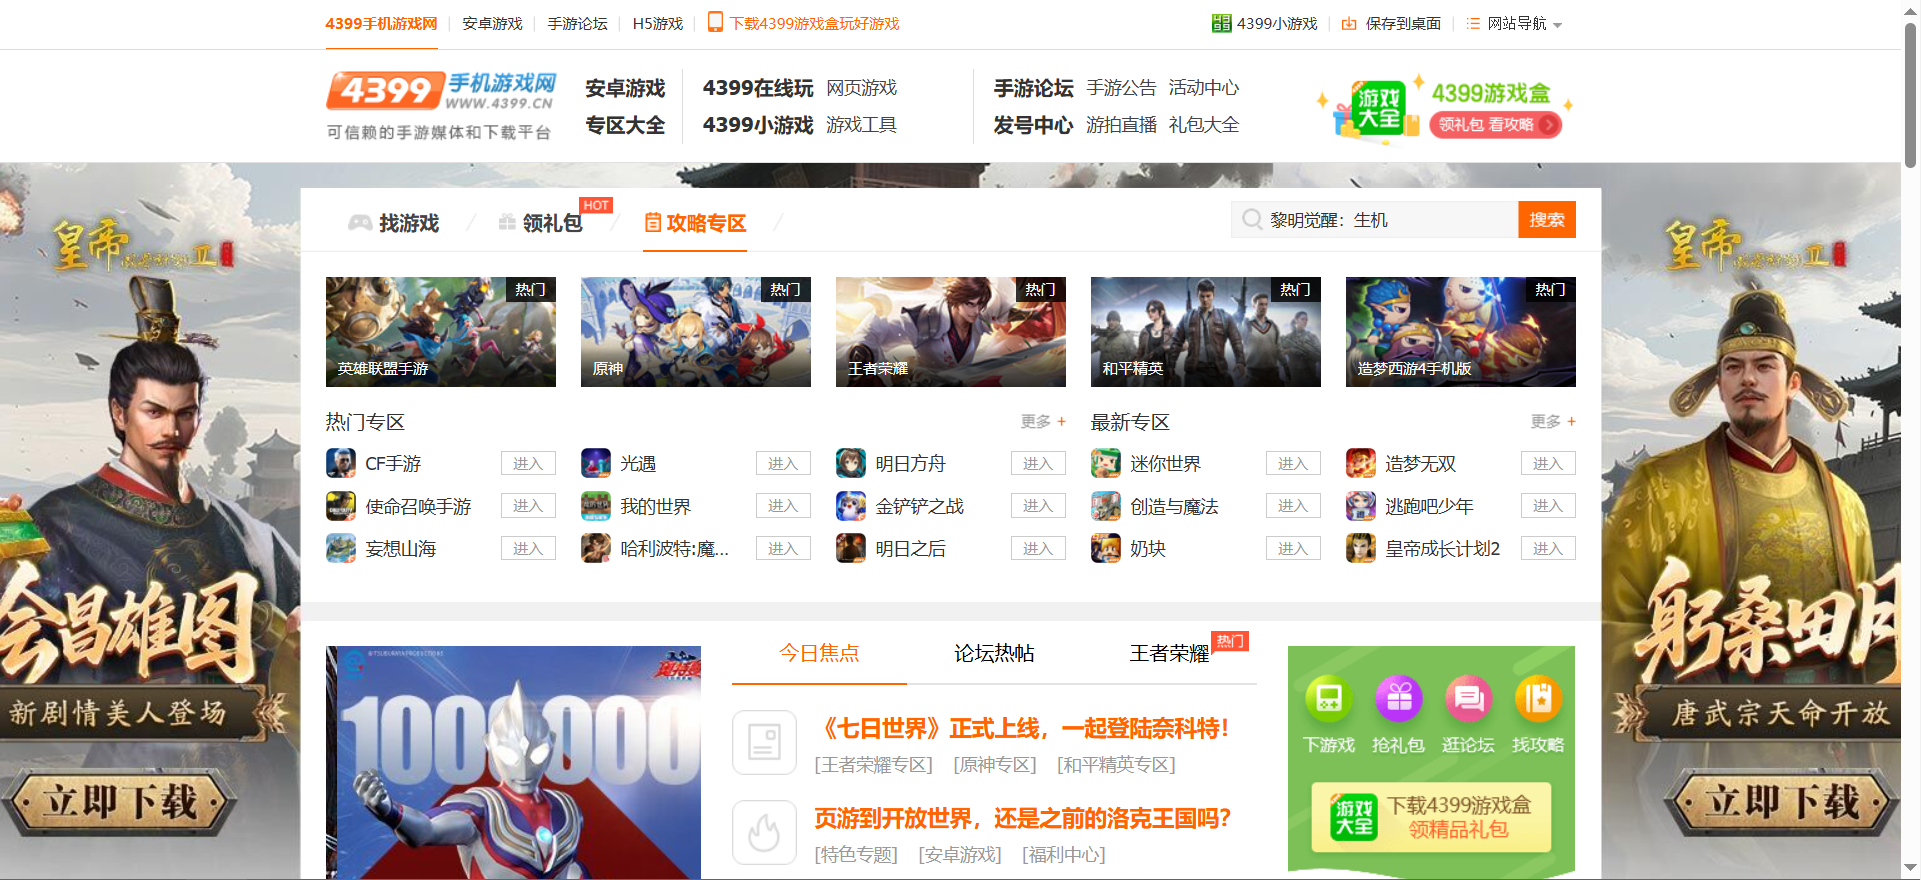Click the 金铲铲之战 game icon
1921x880 pixels.
[851, 506]
